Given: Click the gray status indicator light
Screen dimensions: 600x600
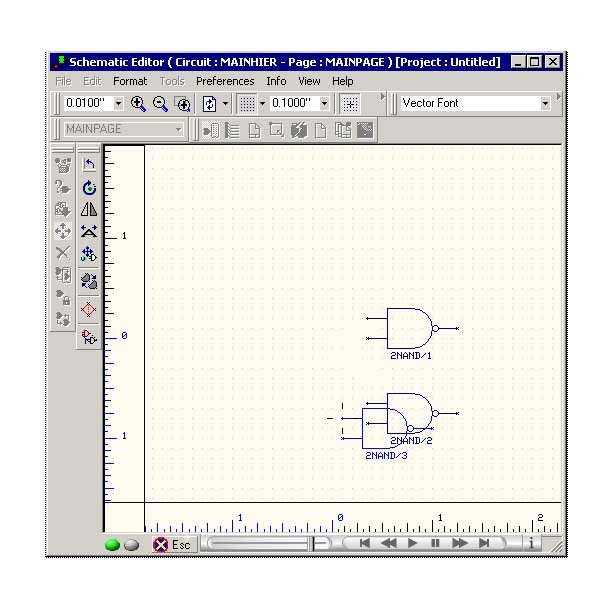Looking at the screenshot, I should tap(131, 545).
